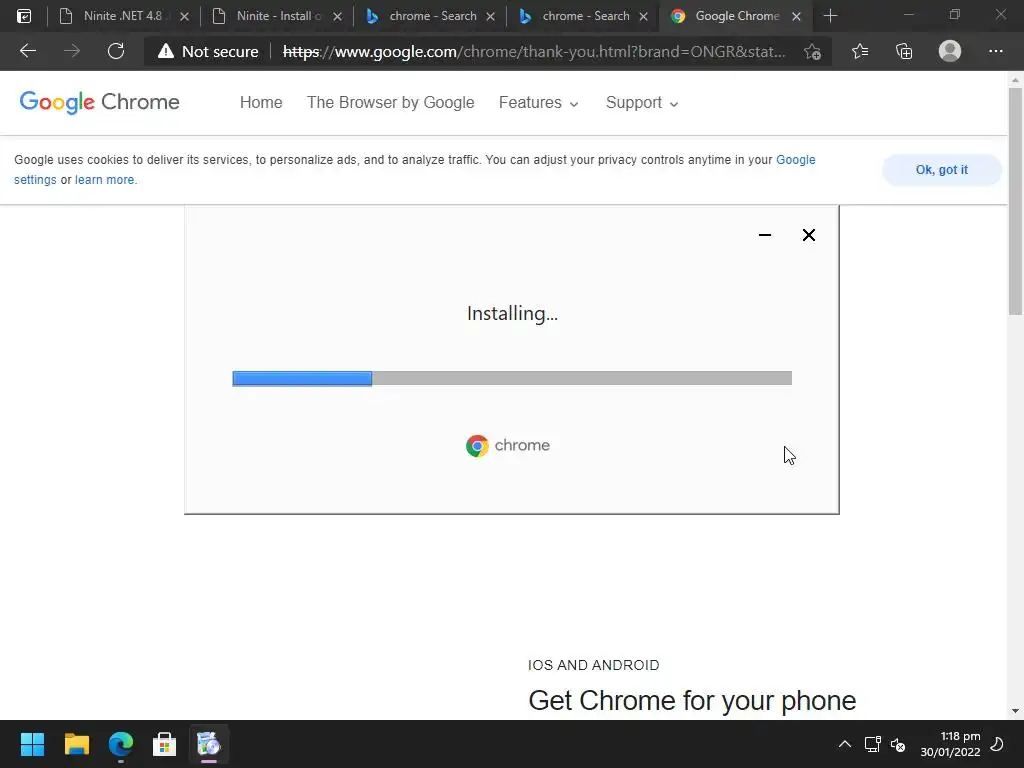The image size is (1024, 768).
Task: Close the Ninite - Install tab
Action: pyautogui.click(x=337, y=16)
